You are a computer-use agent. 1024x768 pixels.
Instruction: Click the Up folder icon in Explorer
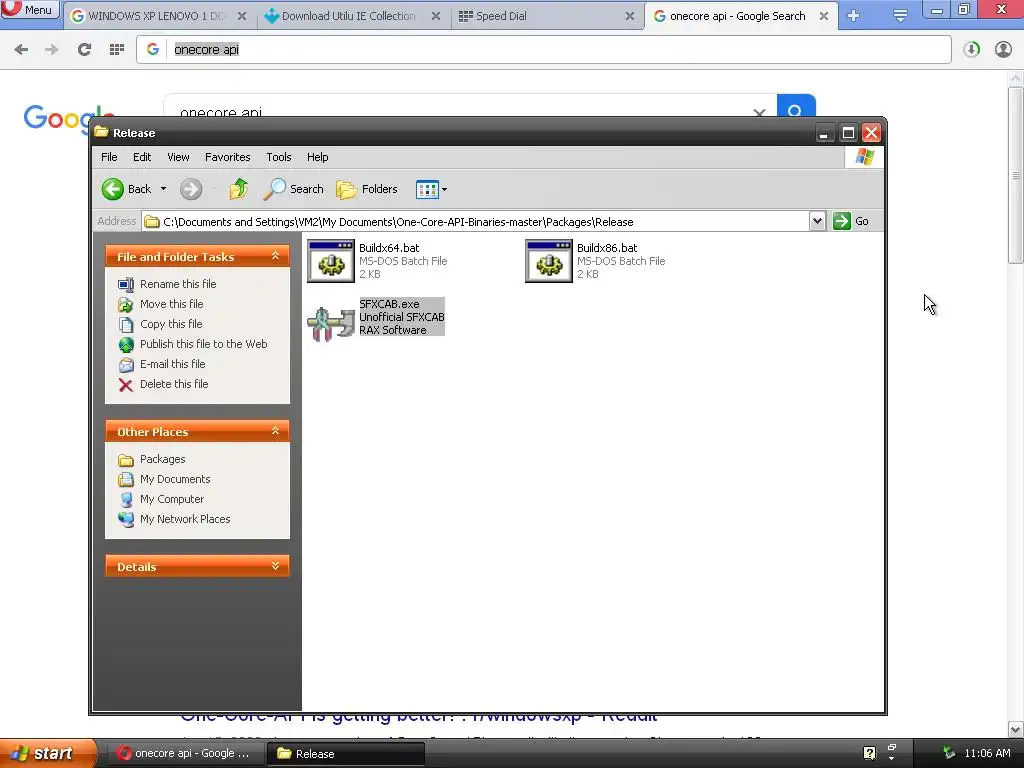coord(238,189)
